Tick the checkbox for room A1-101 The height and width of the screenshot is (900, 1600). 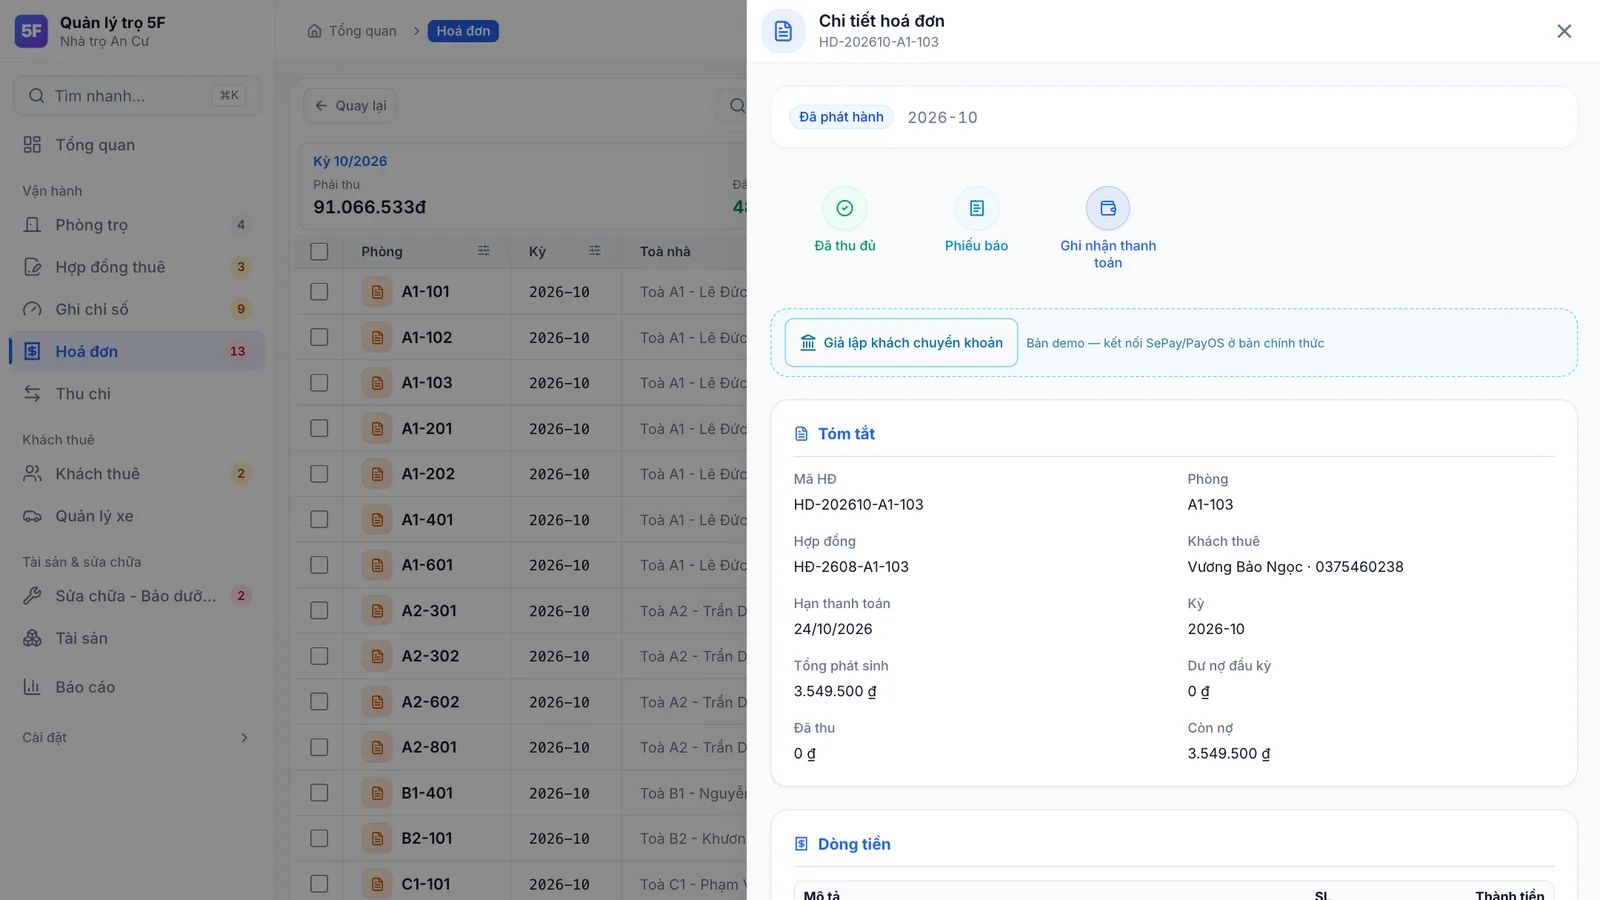point(319,292)
